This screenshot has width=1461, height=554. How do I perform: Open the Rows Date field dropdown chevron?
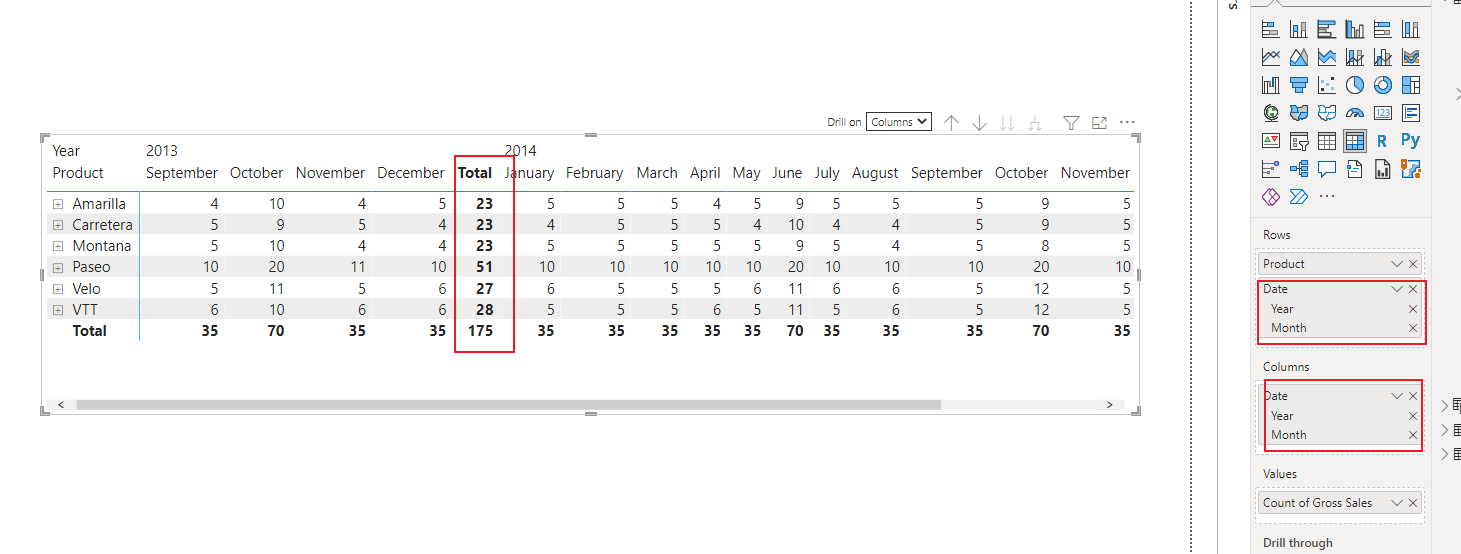[x=1397, y=289]
